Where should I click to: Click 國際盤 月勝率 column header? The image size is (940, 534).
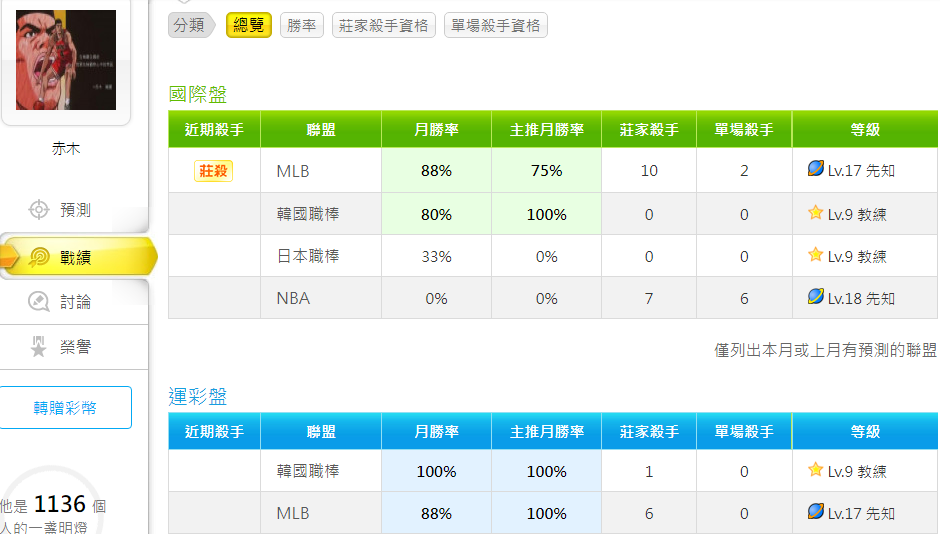coord(436,129)
